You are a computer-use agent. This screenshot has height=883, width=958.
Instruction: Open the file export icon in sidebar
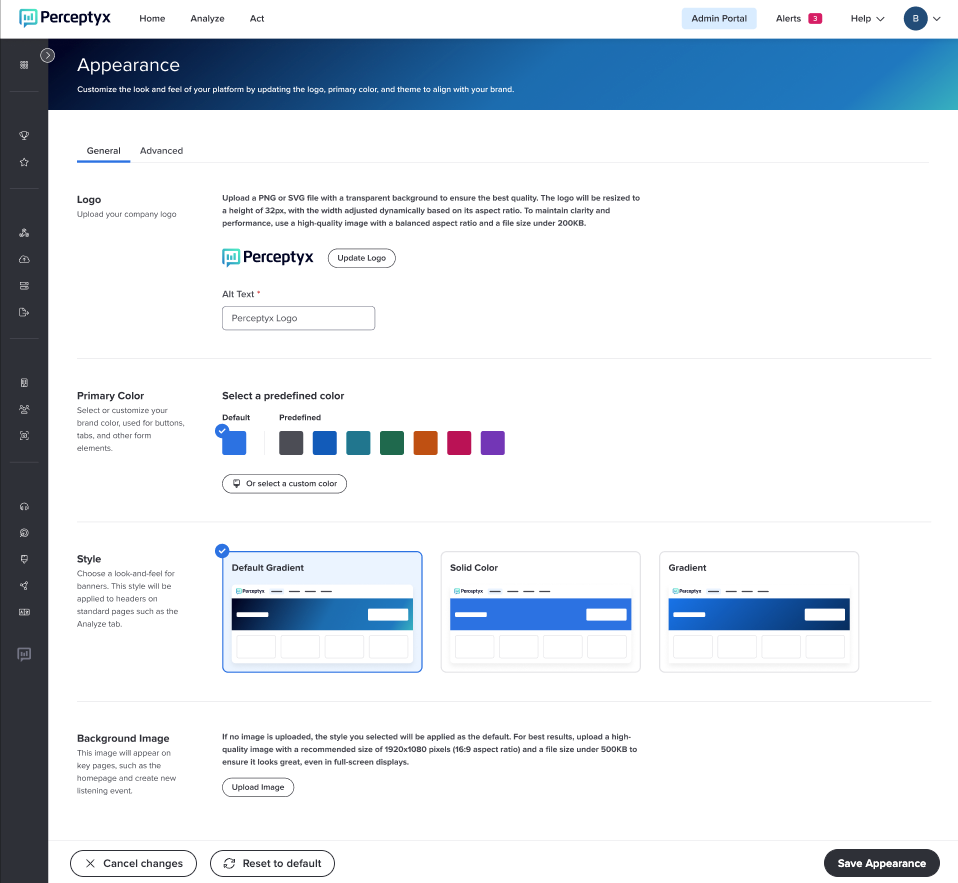[x=24, y=312]
